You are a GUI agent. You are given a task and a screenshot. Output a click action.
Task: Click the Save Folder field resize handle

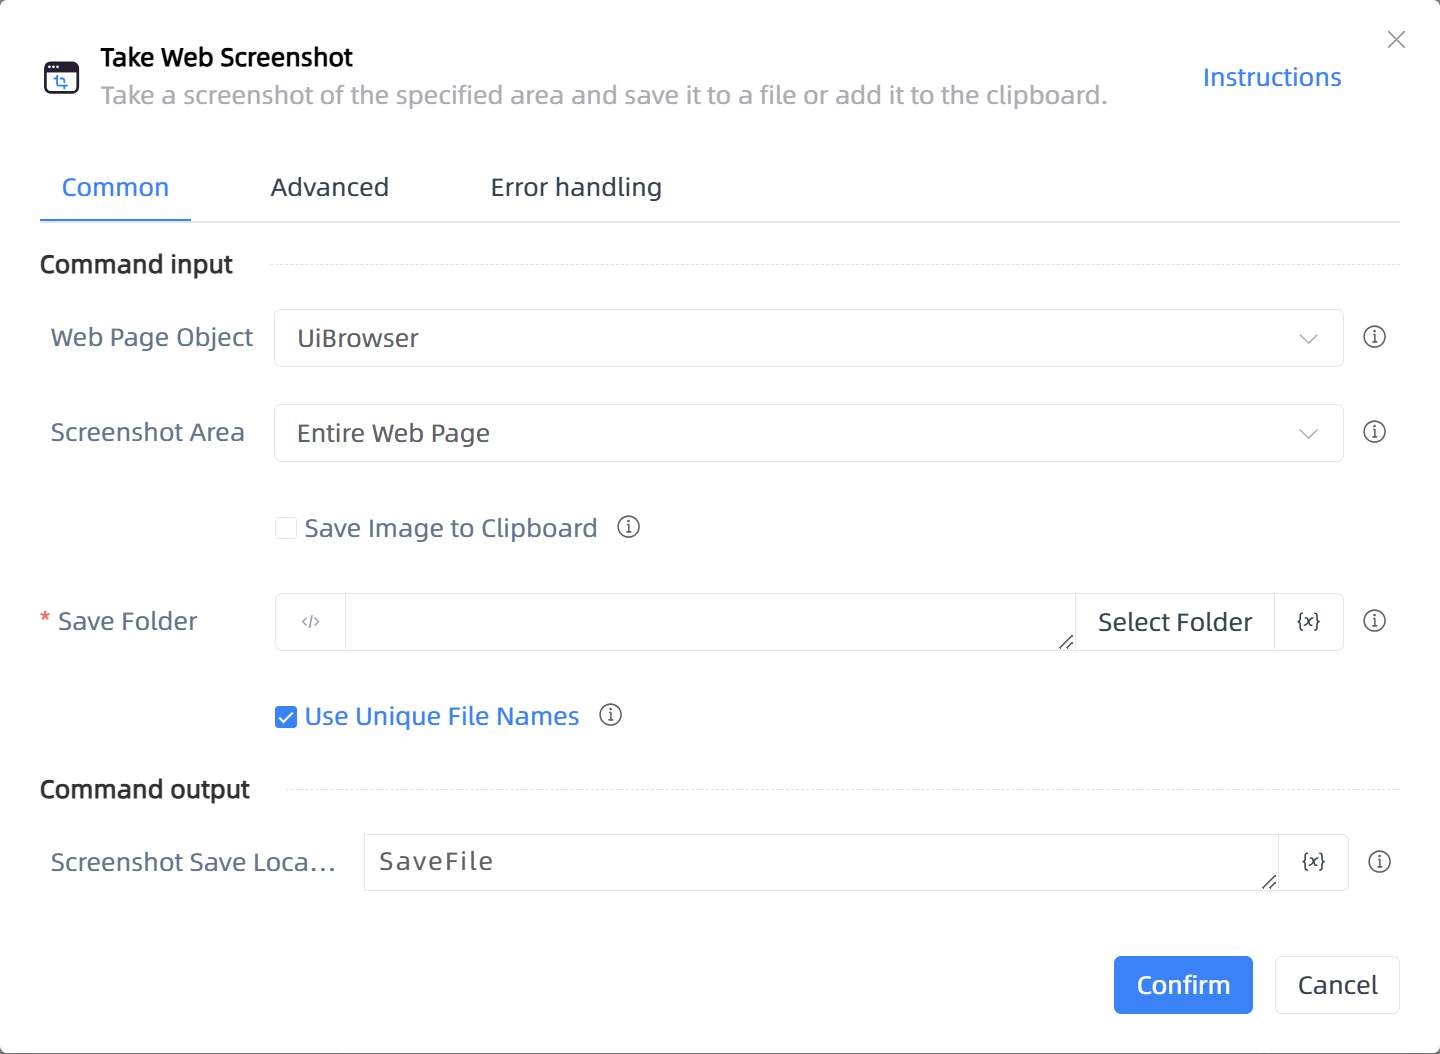1066,642
